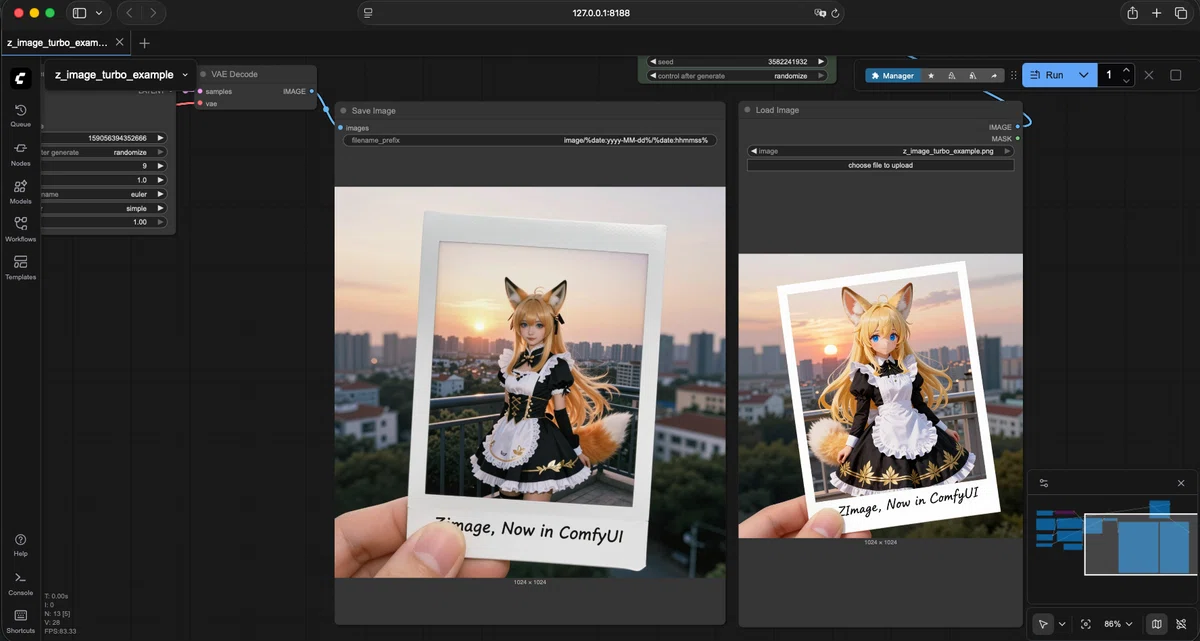This screenshot has height=641, width=1200.
Task: Open the Nodes library in the sidebar
Action: tap(20, 153)
